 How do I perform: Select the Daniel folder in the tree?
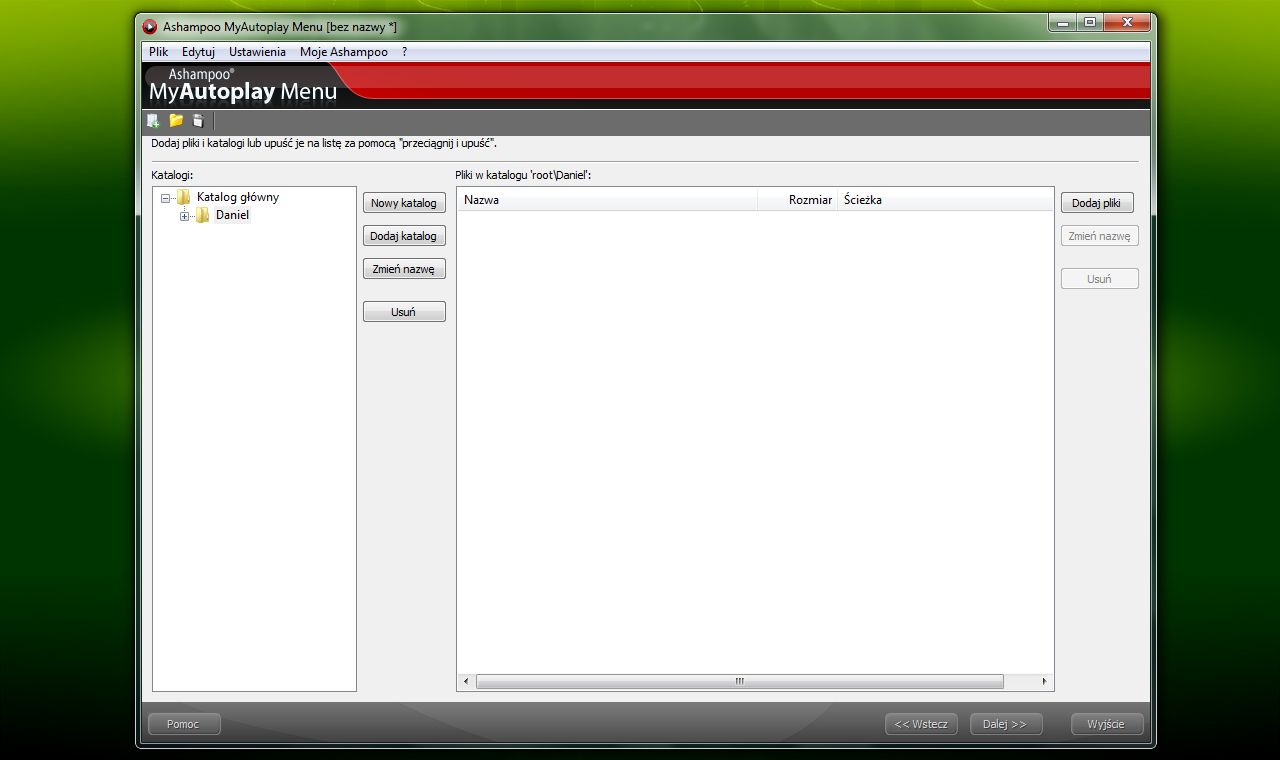[x=232, y=215]
